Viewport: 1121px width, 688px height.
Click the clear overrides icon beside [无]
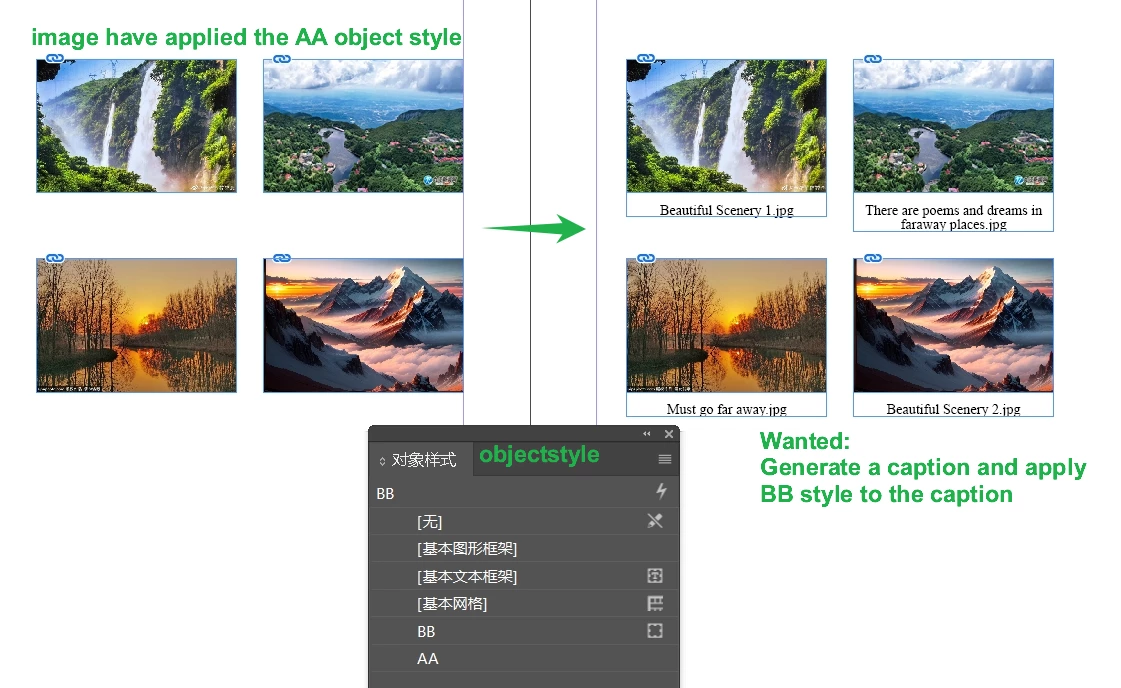[655, 521]
